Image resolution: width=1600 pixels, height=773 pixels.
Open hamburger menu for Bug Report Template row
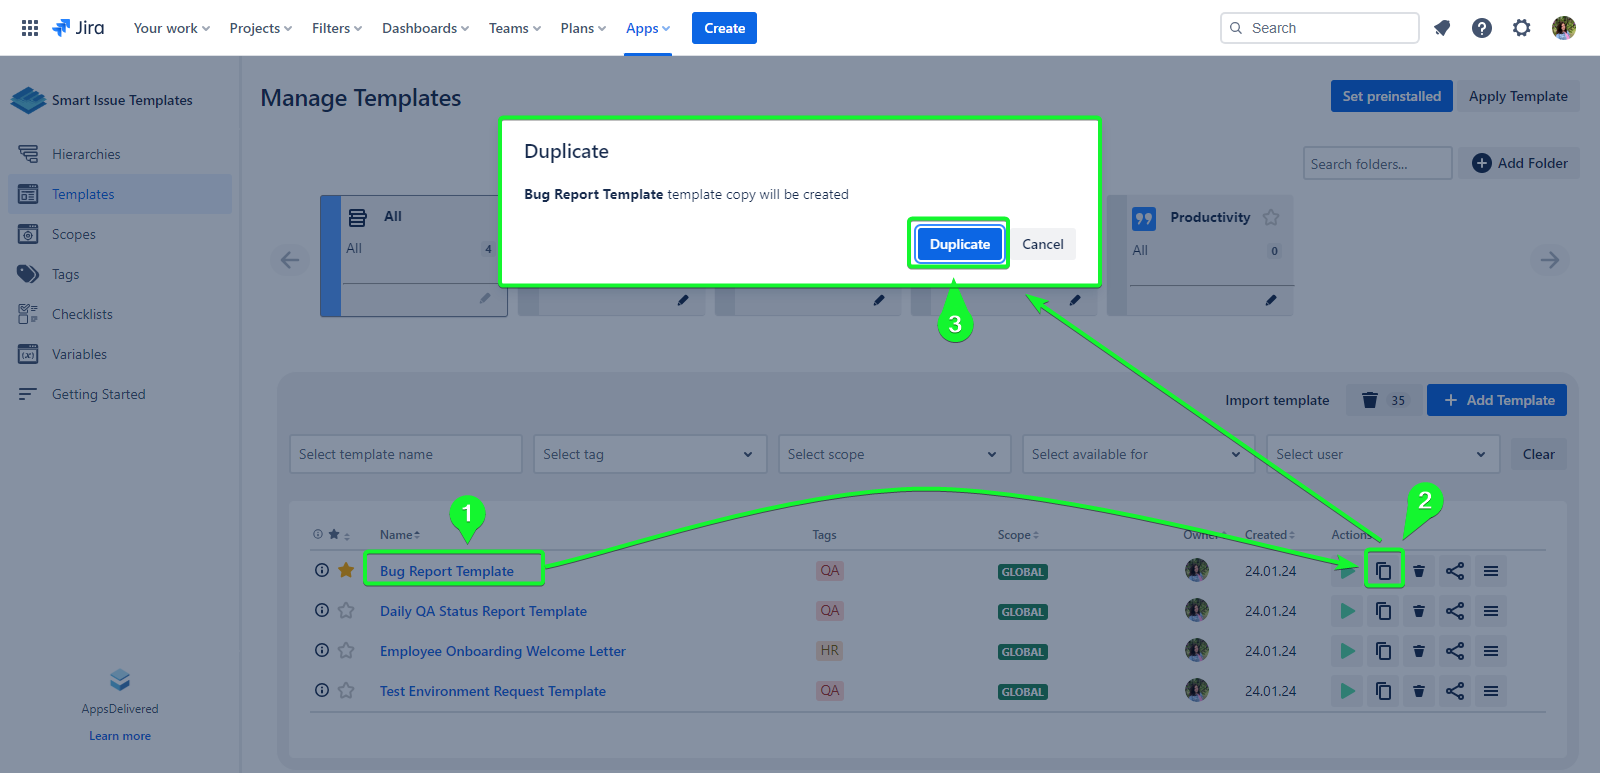pyautogui.click(x=1490, y=571)
